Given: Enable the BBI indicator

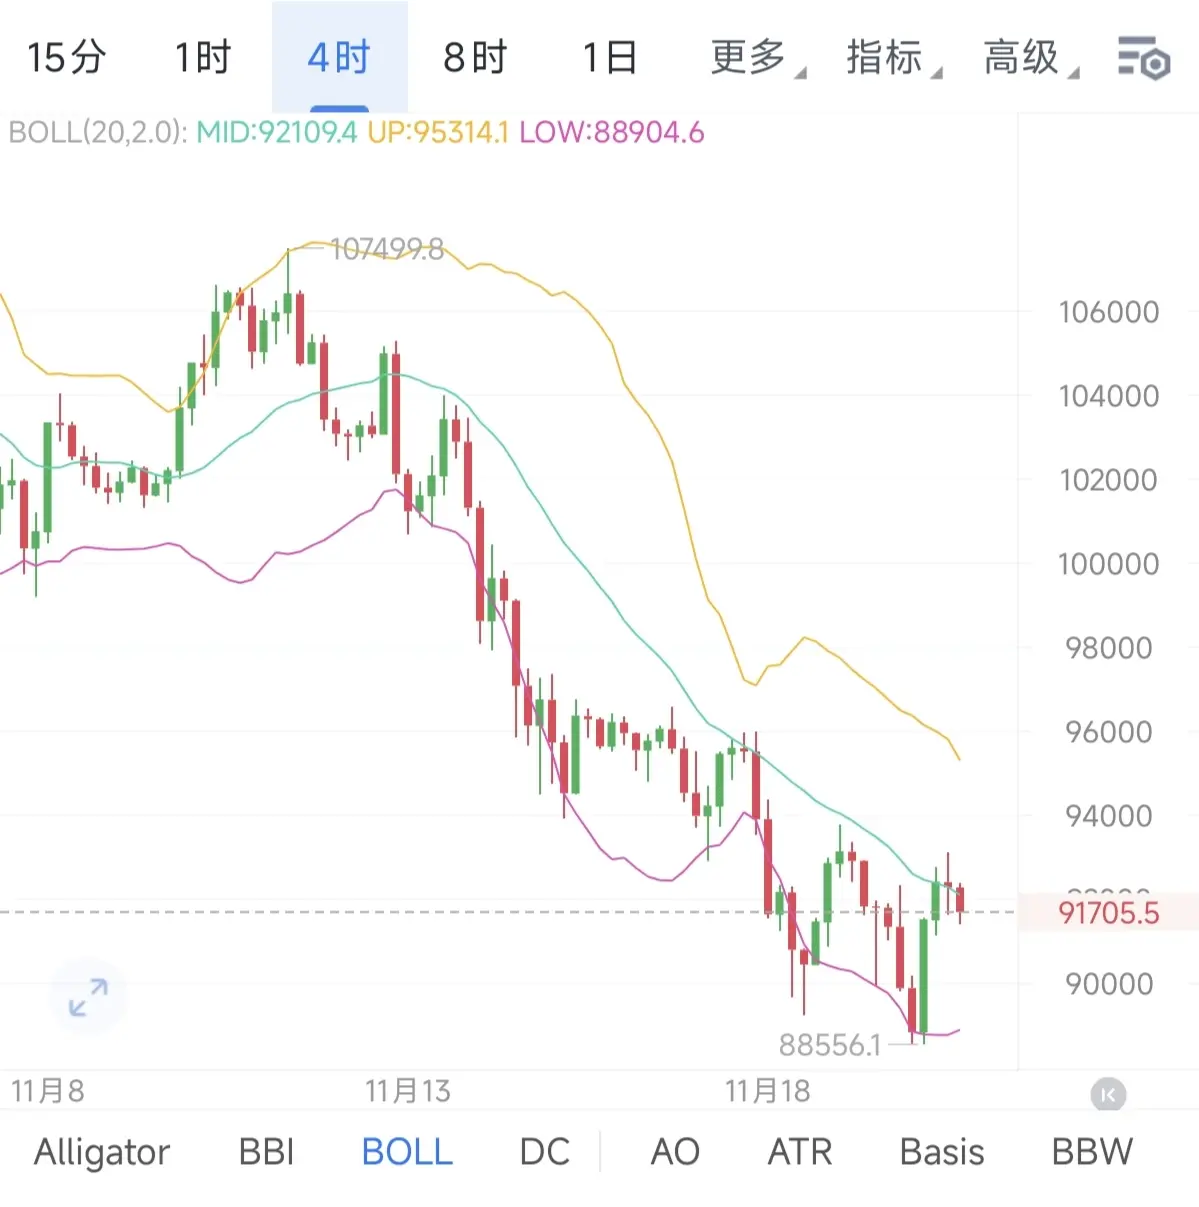Looking at the screenshot, I should point(266,1152).
